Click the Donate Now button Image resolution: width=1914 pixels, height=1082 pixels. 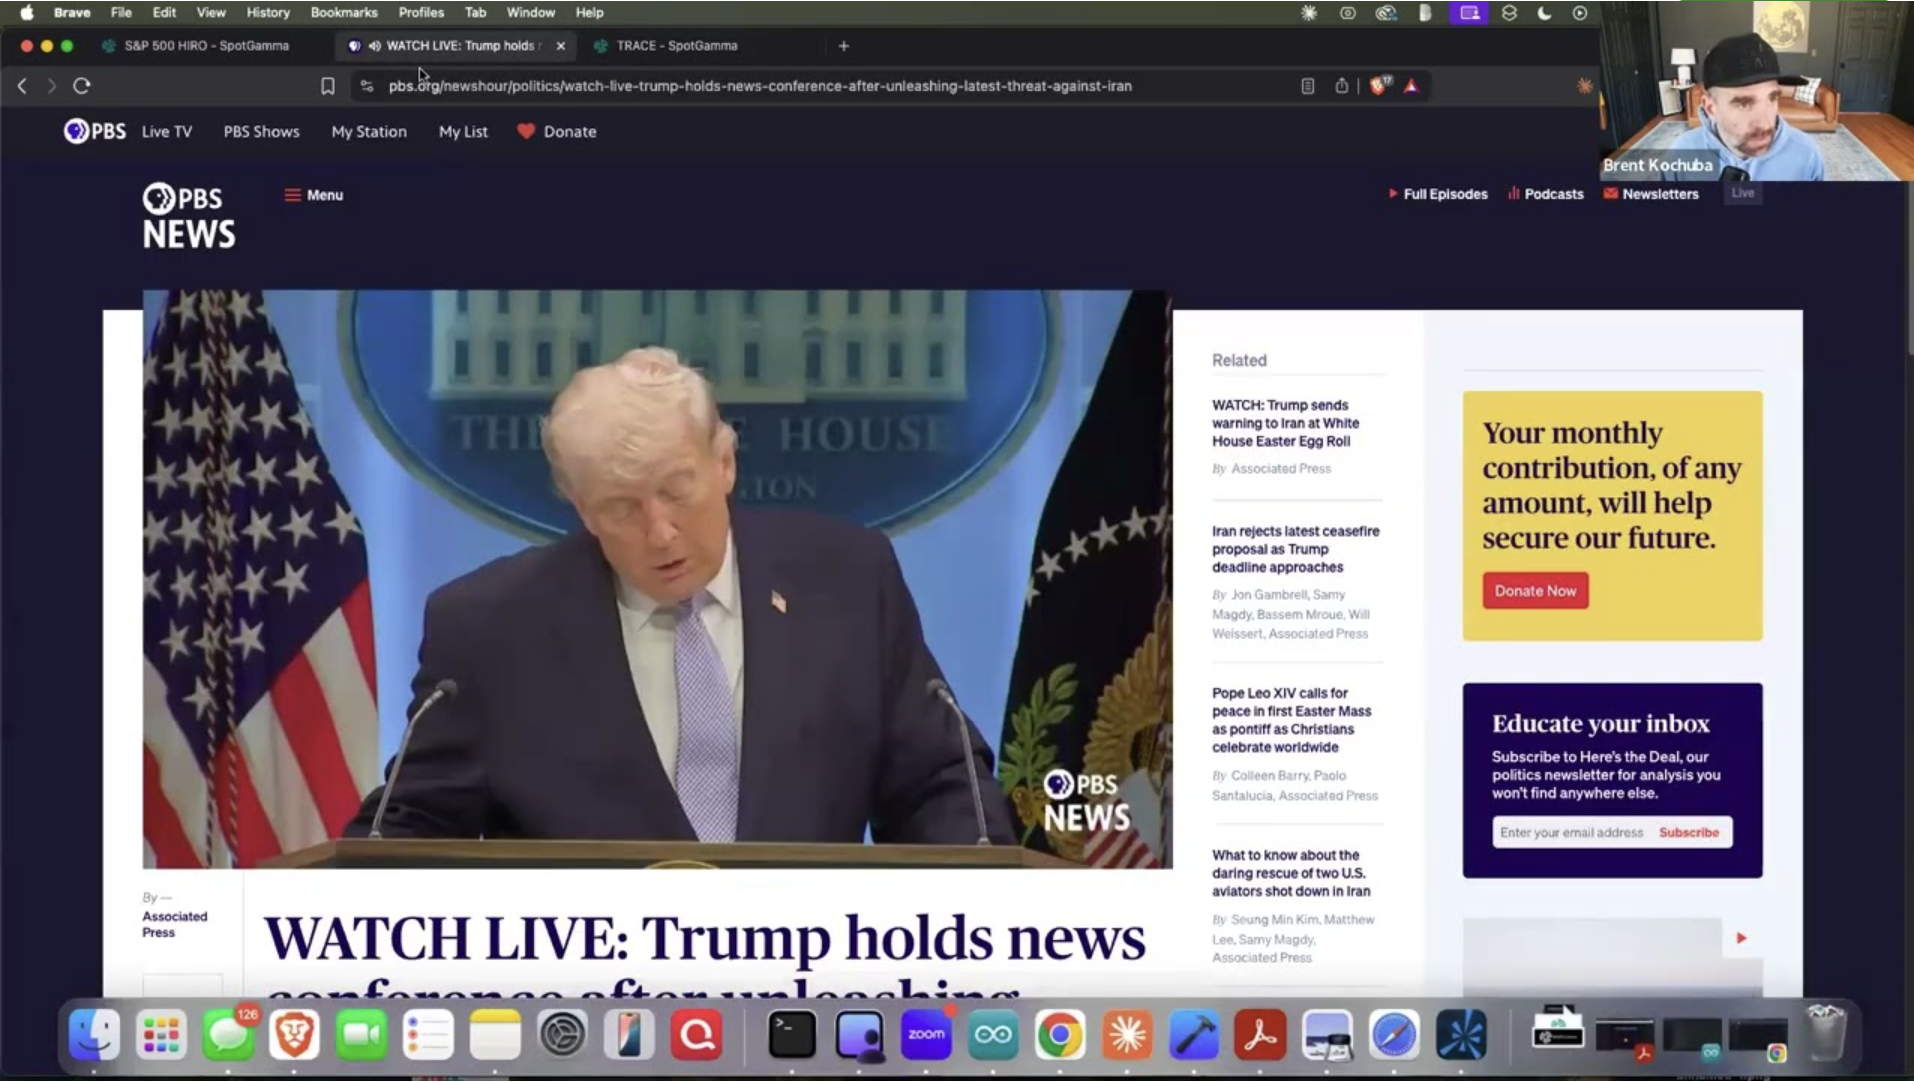[x=1535, y=591]
